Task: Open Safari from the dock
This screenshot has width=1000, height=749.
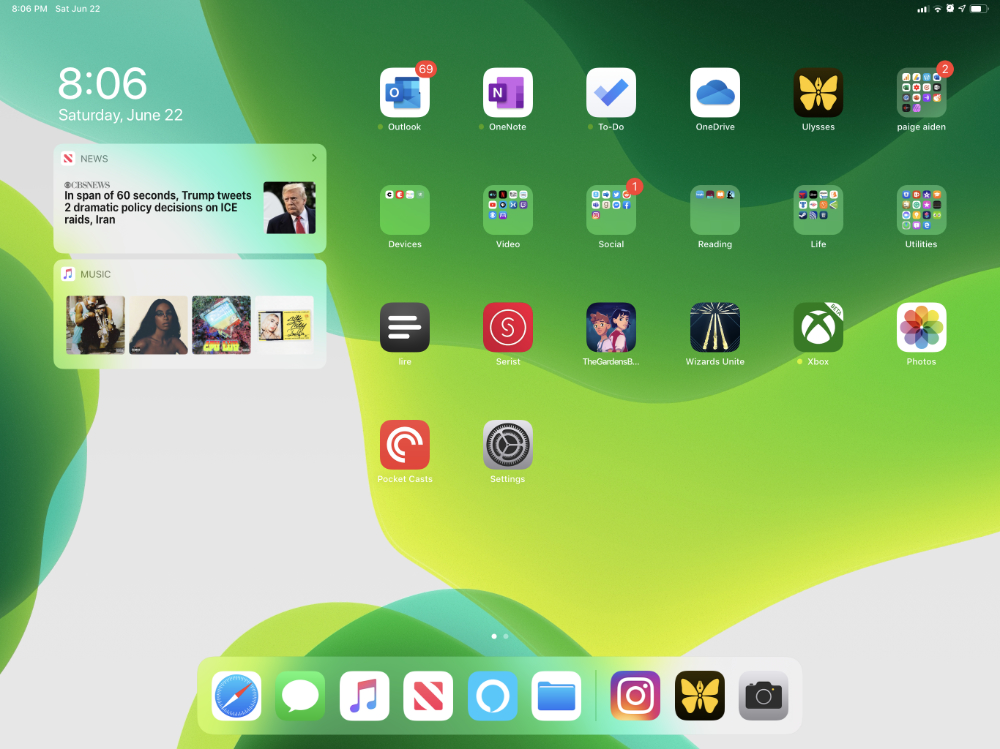Action: pyautogui.click(x=236, y=695)
